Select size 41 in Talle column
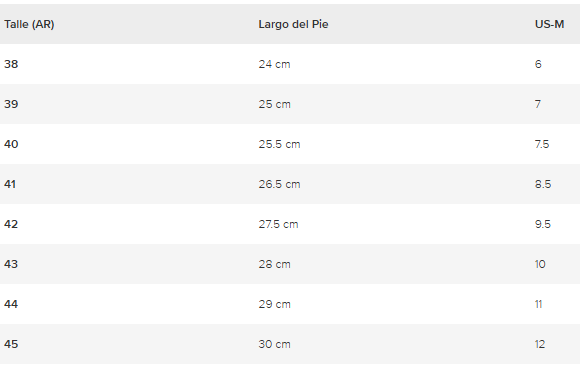This screenshot has height=366, width=580. [10, 184]
